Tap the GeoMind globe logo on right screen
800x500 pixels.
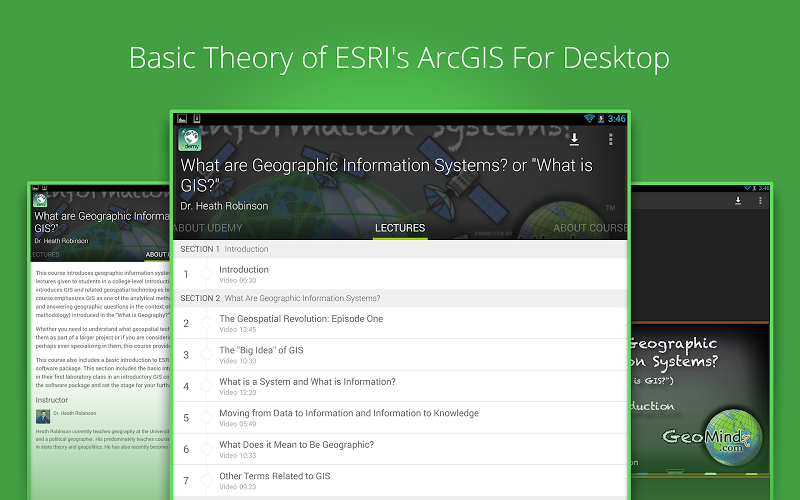[x=733, y=438]
